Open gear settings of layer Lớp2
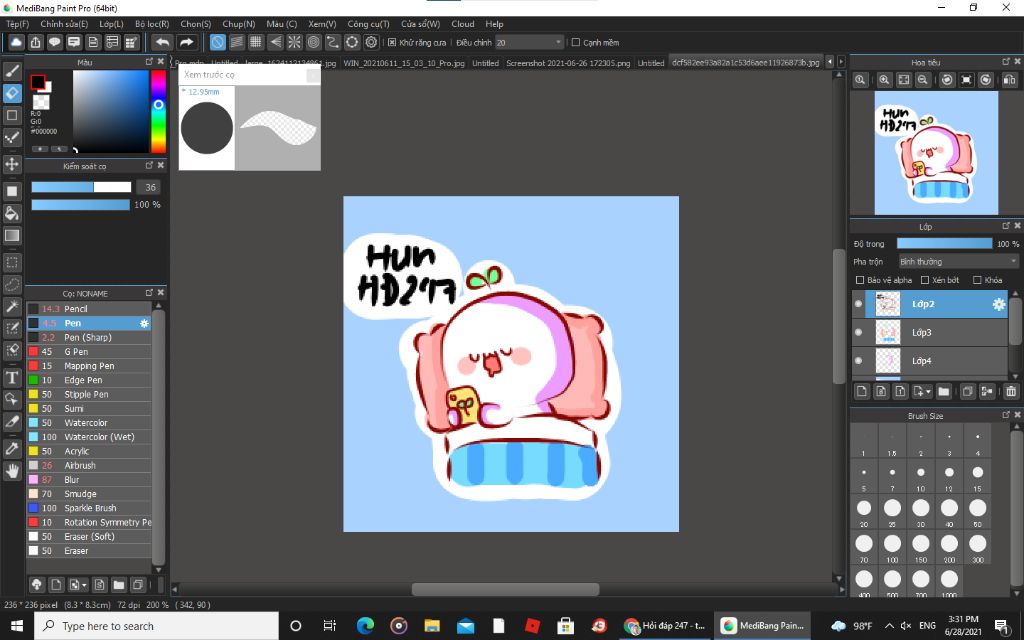 pyautogui.click(x=999, y=304)
